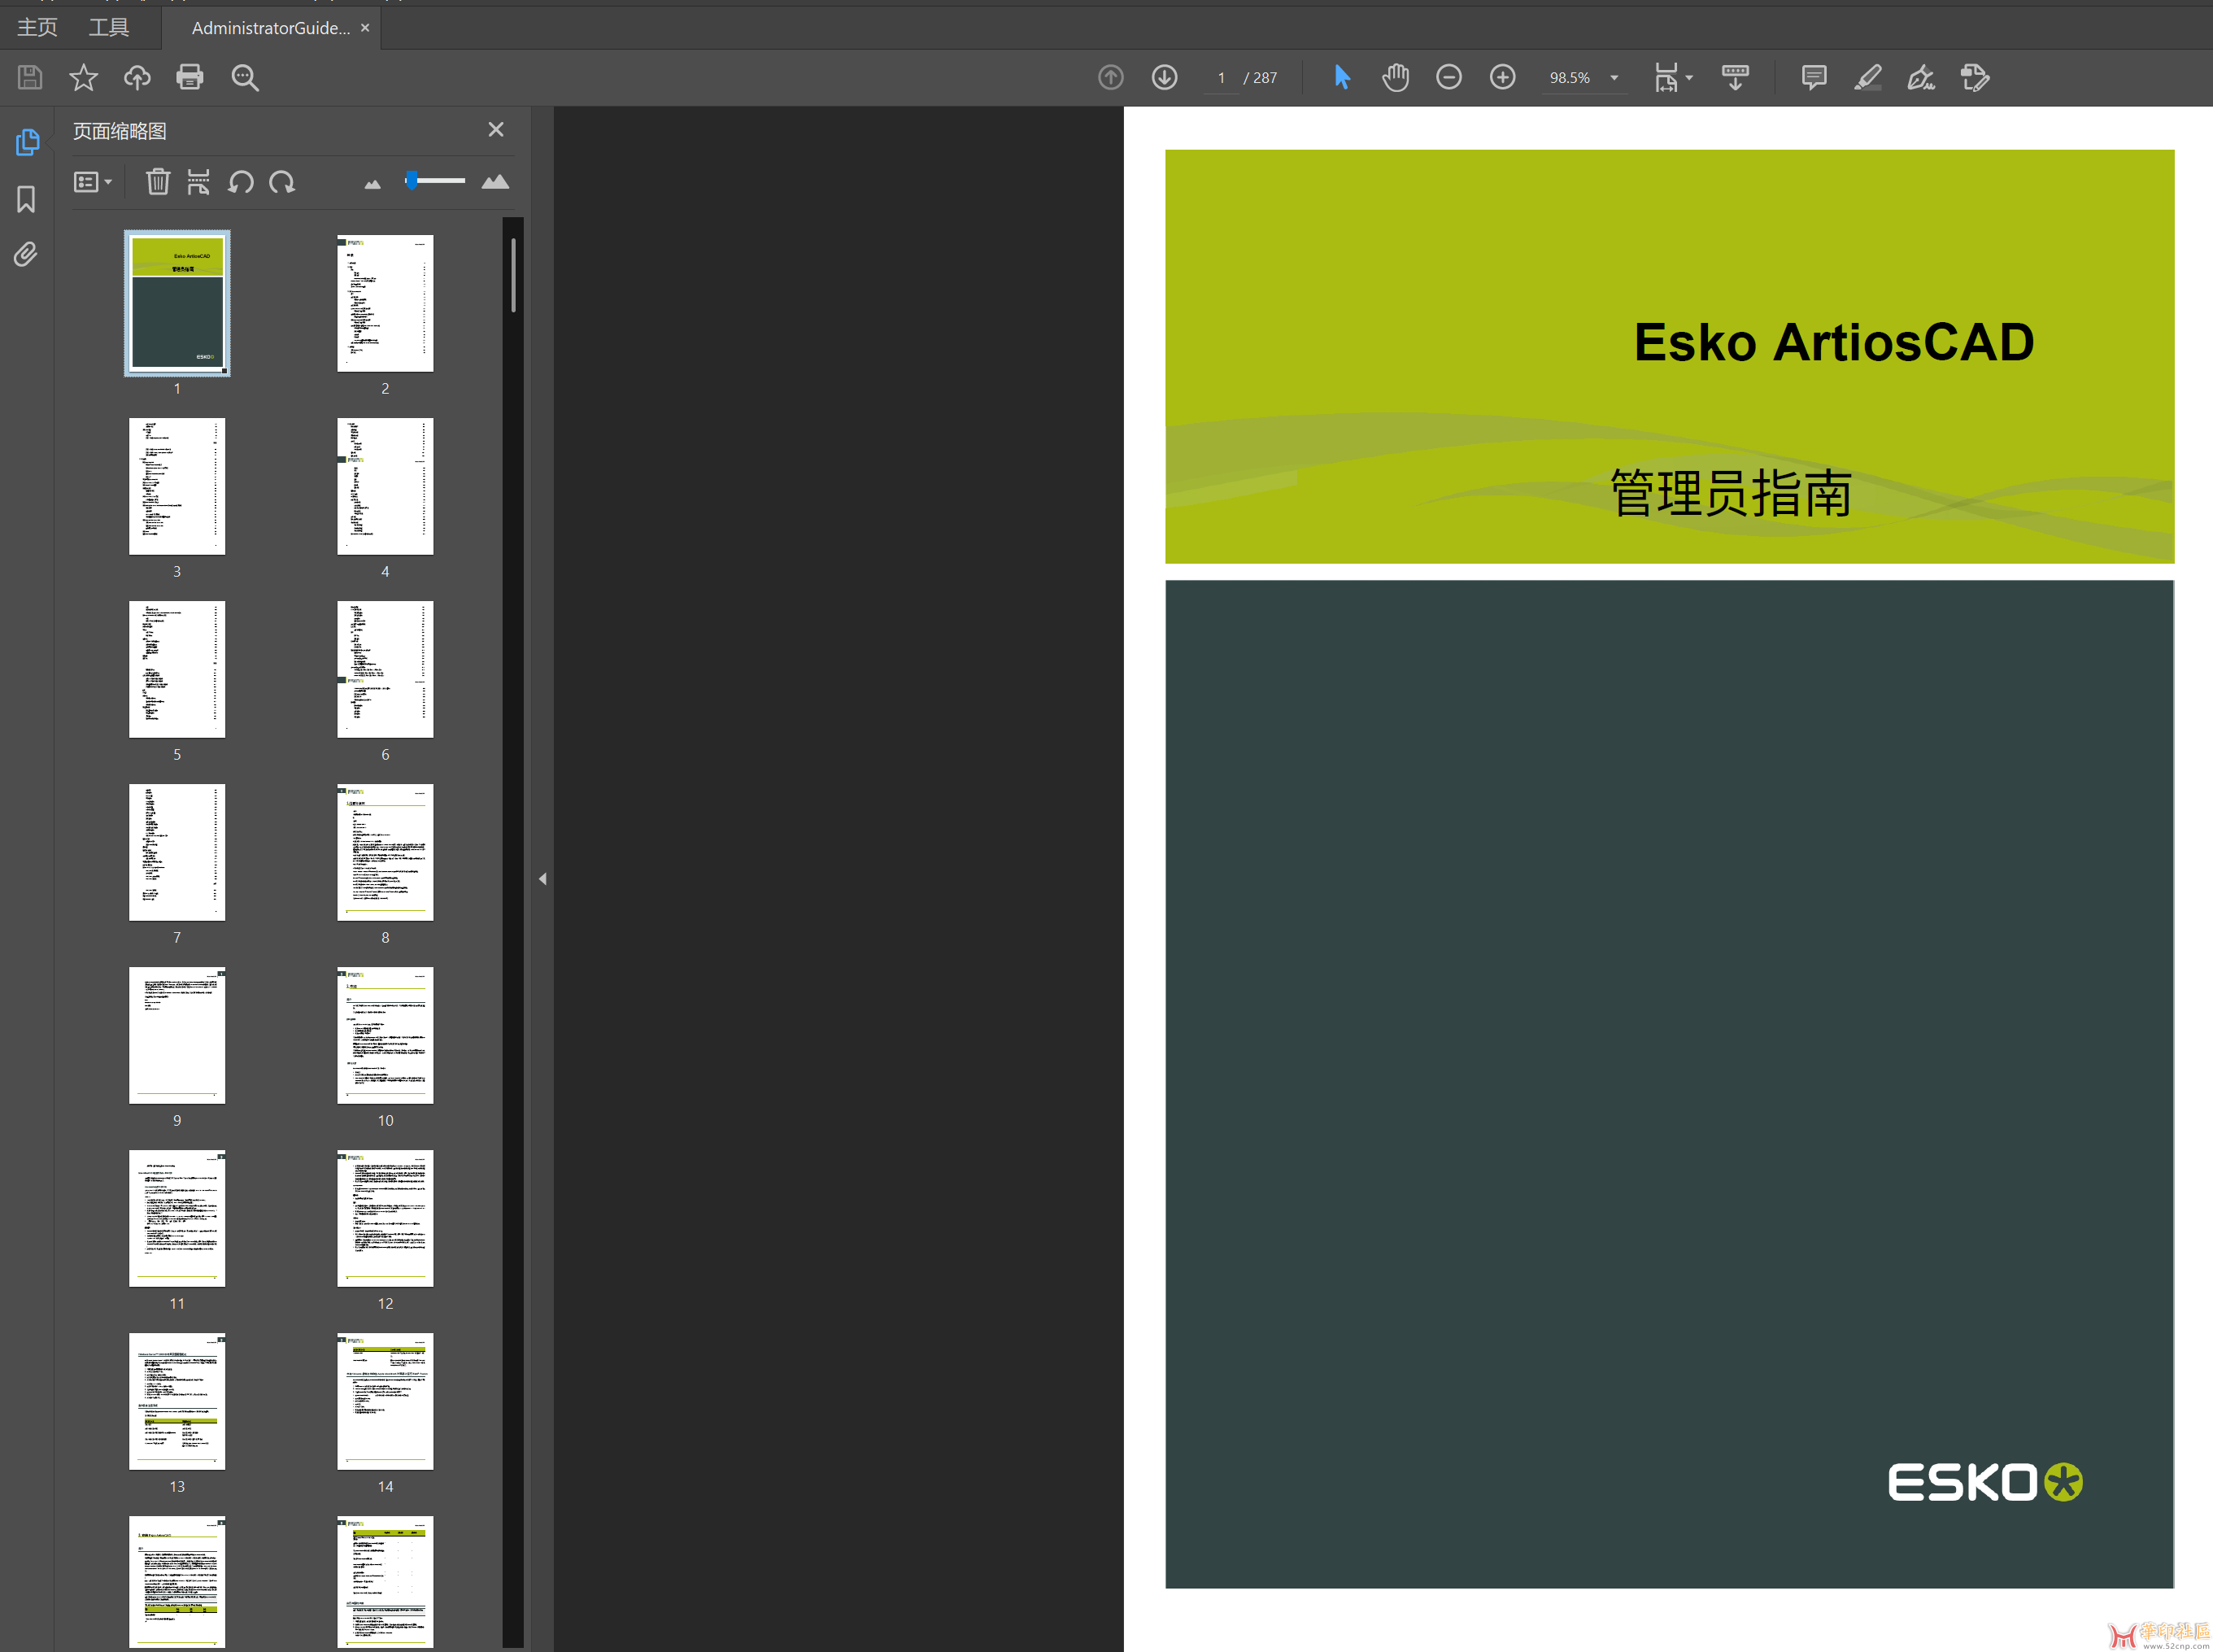This screenshot has height=1652, width=2213.
Task: Click the thumbnails panel scrollbar
Action: click(513, 275)
